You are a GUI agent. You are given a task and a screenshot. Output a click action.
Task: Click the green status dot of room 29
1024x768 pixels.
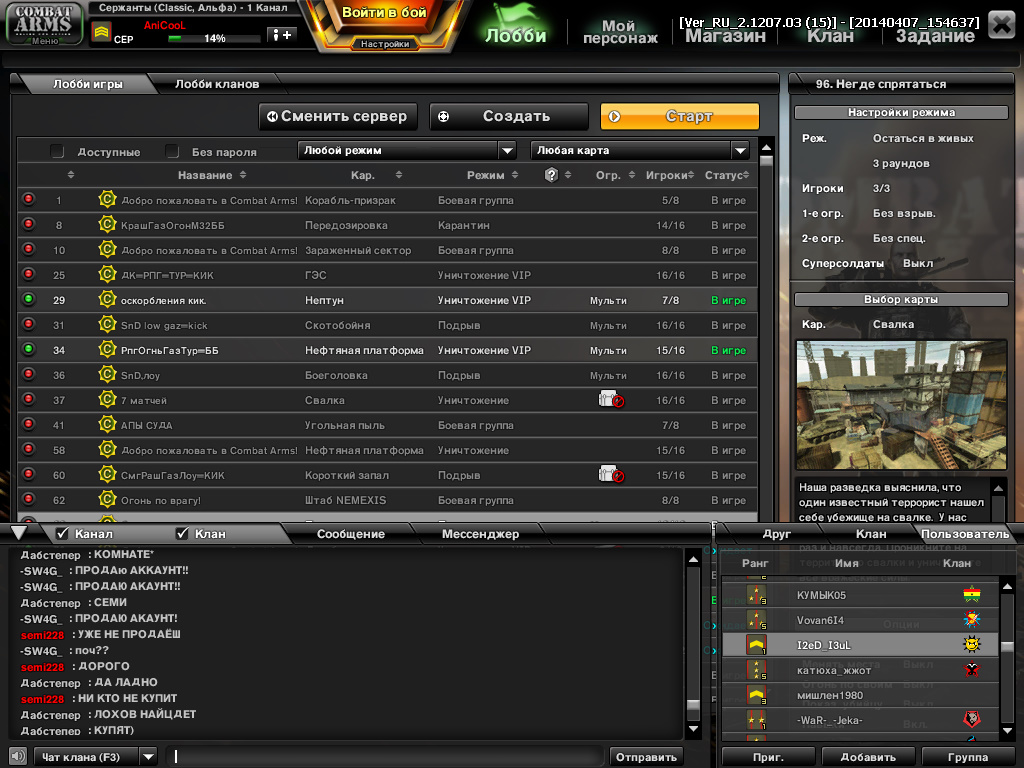tap(28, 298)
